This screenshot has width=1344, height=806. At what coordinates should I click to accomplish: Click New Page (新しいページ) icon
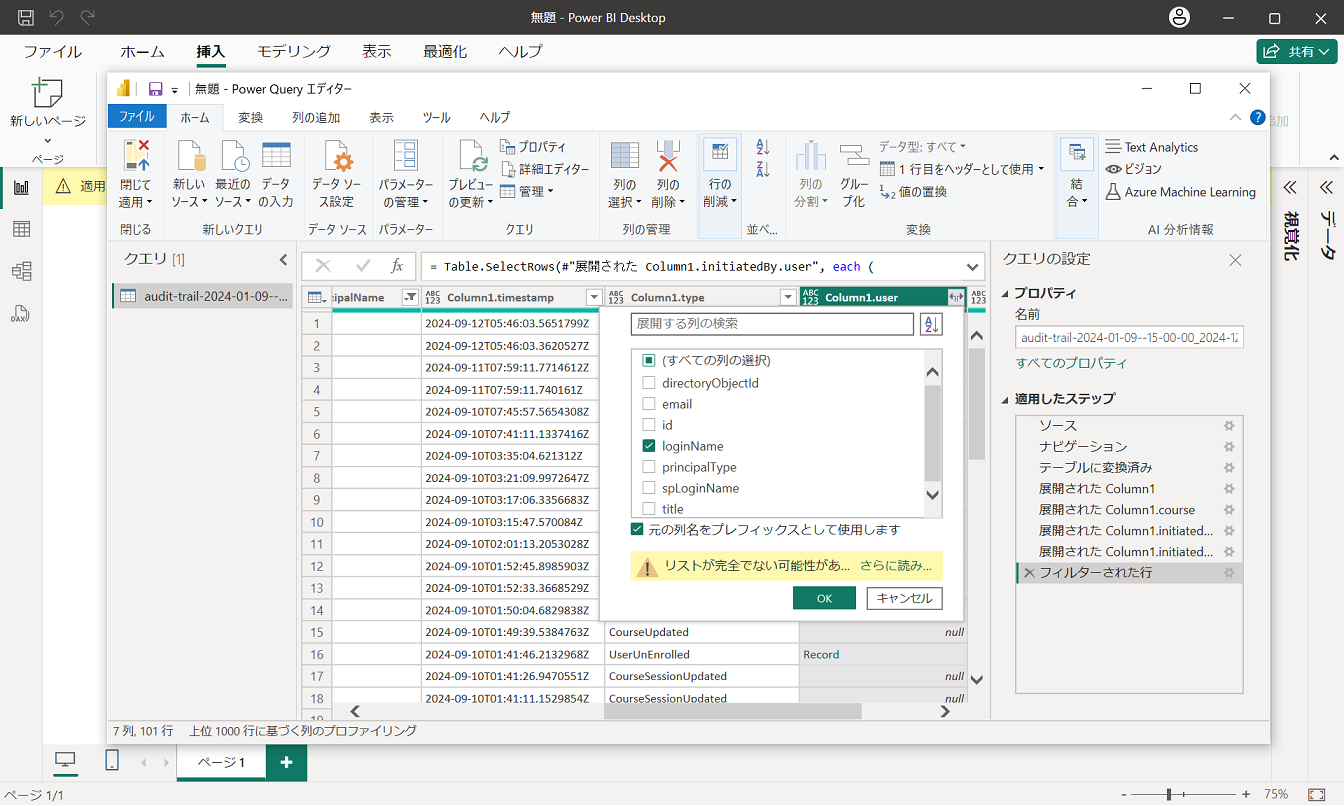[x=47, y=93]
